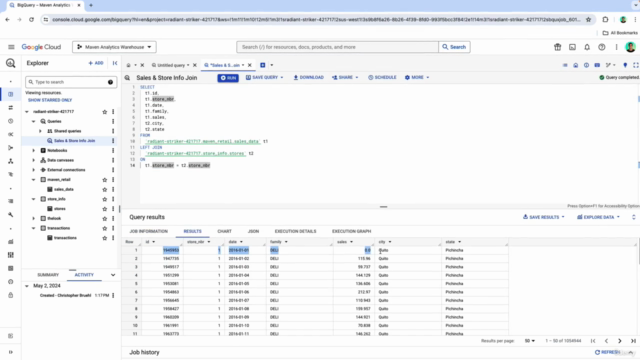Image resolution: width=640 pixels, height=360 pixels.
Task: Click DOWNLOAD in query toolbar
Action: pyautogui.click(x=309, y=78)
